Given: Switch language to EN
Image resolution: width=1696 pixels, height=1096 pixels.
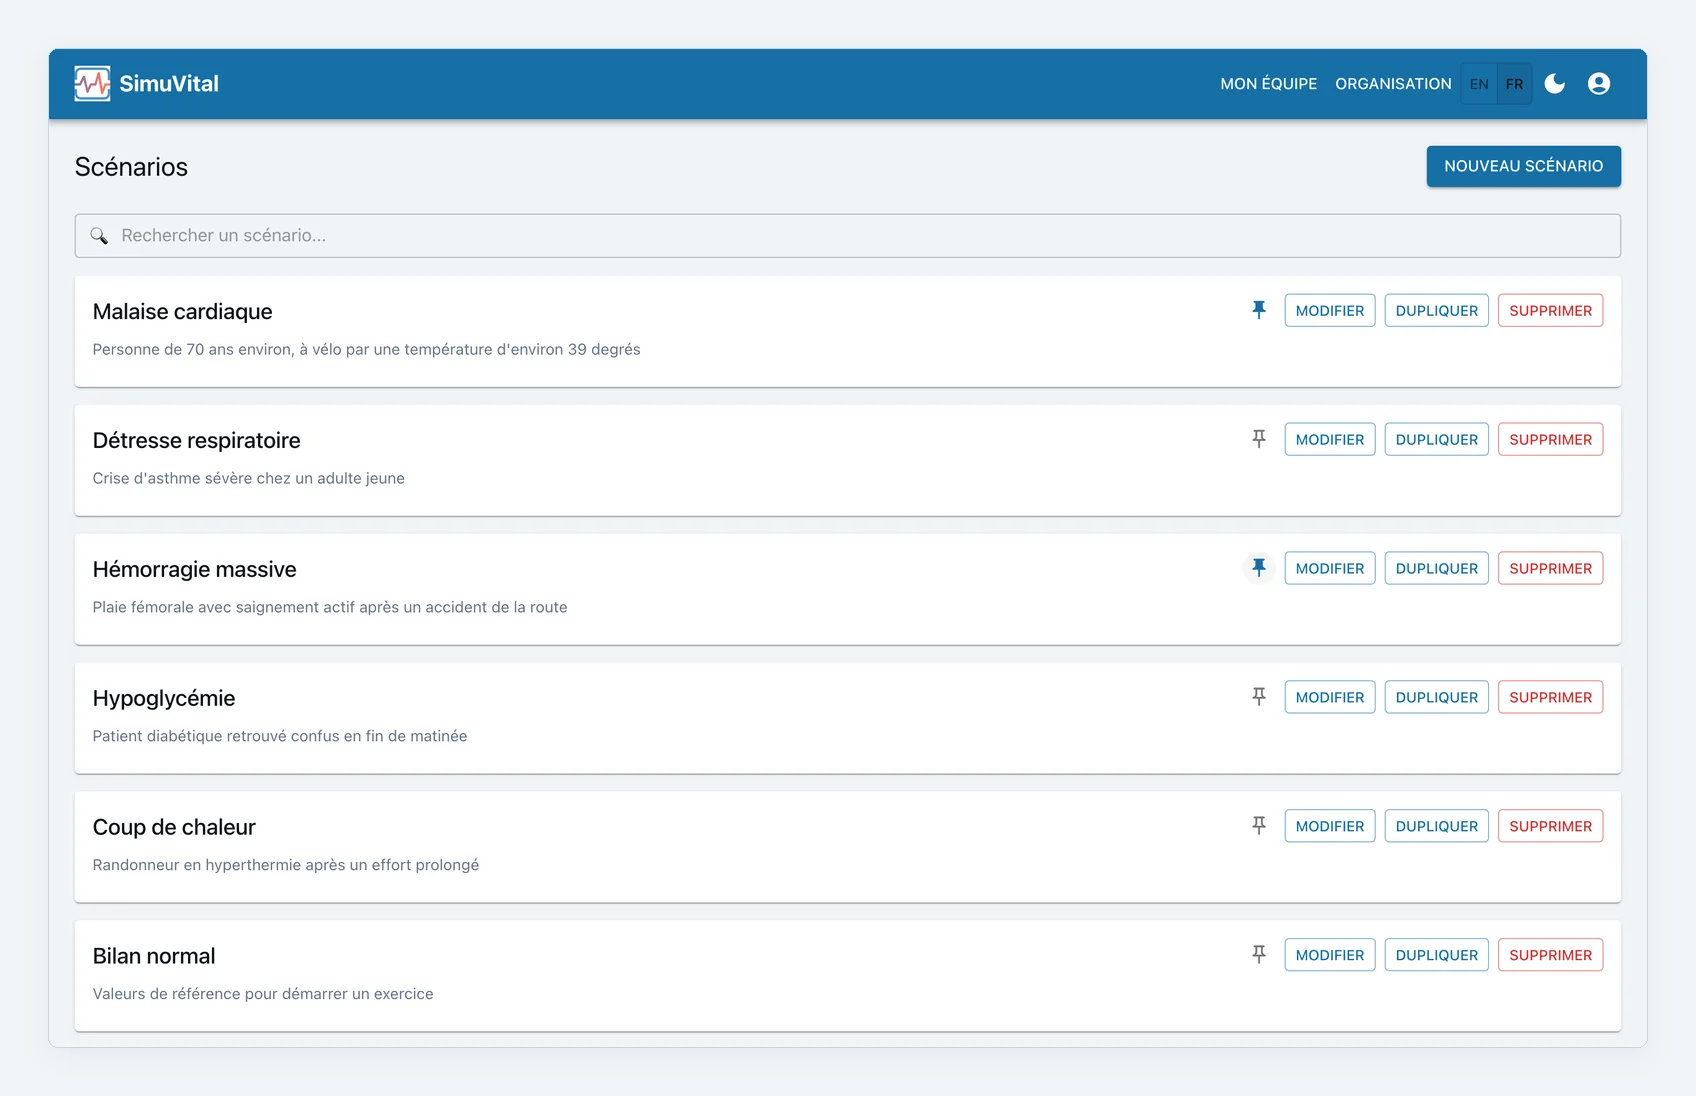Looking at the screenshot, I should [1479, 84].
